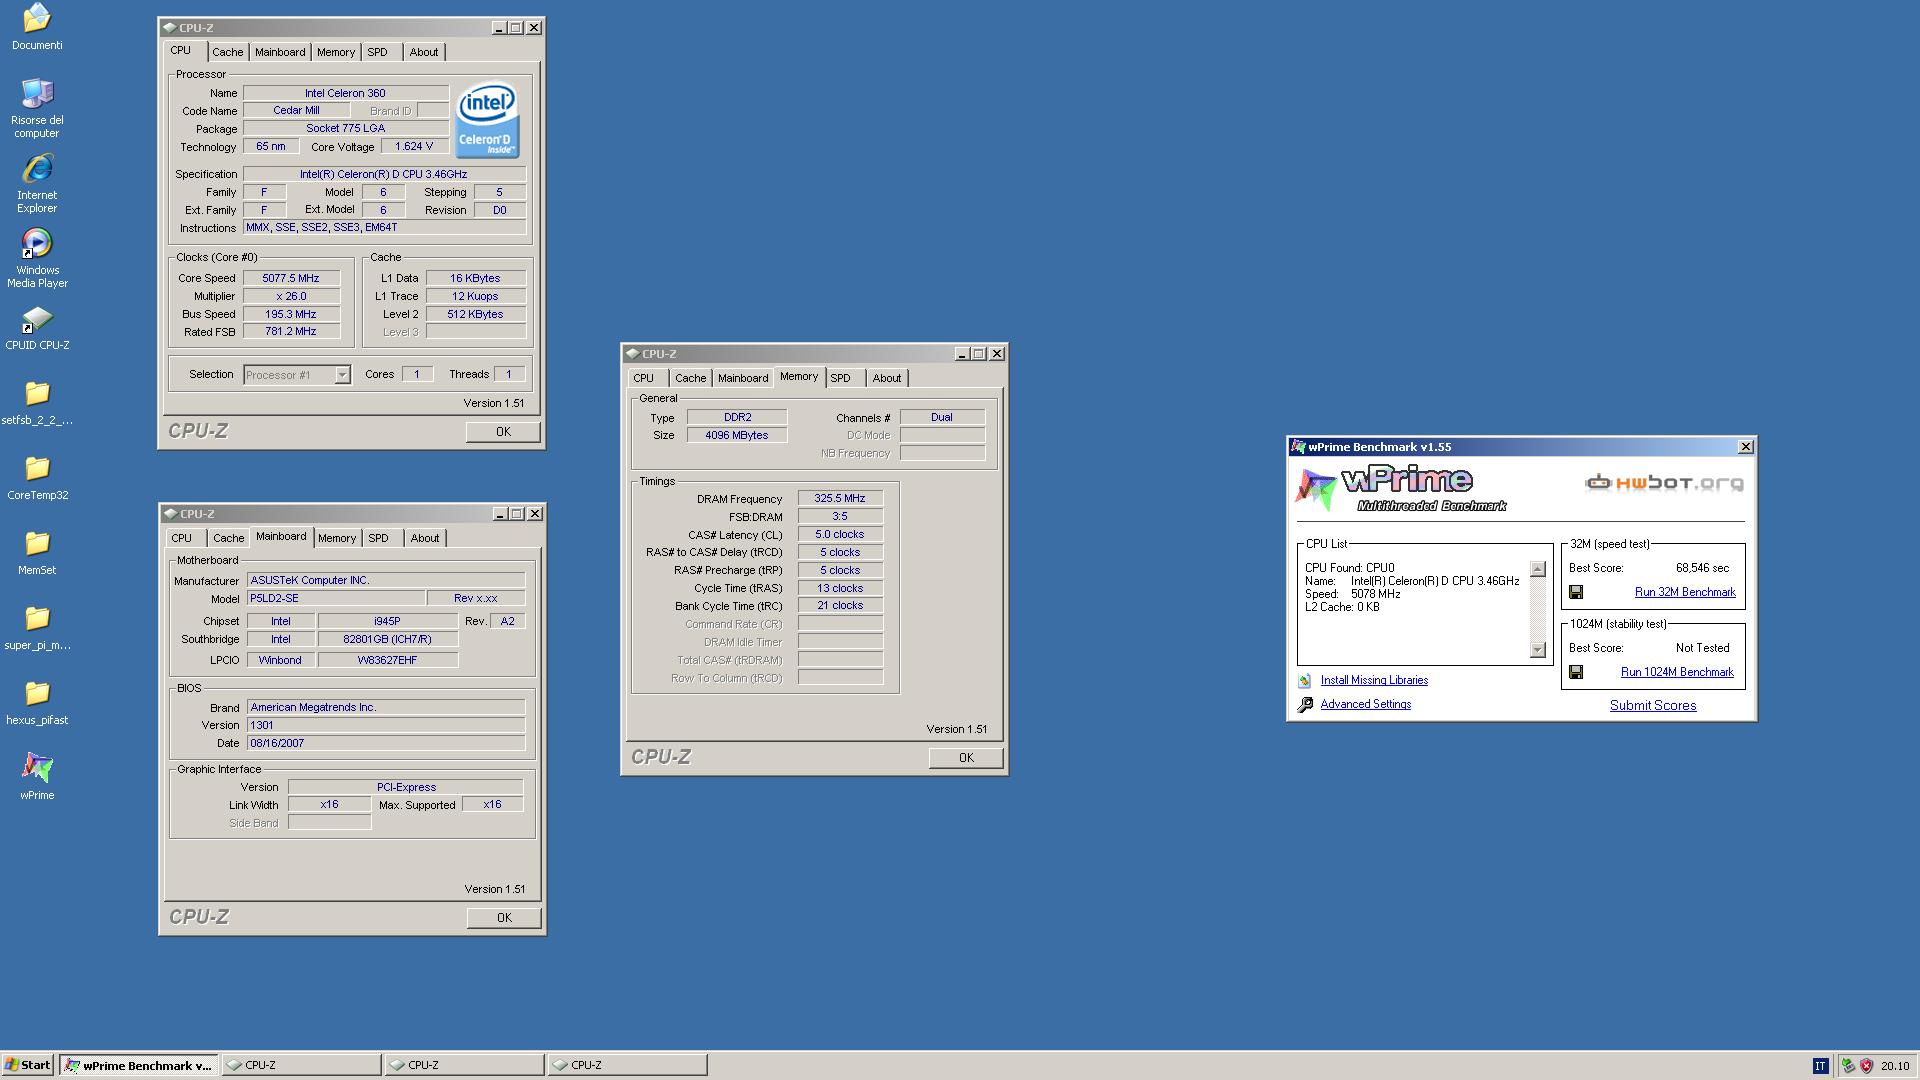The image size is (1920, 1080).
Task: Select CPU tab in Memory CPU-Z window
Action: pyautogui.click(x=643, y=378)
